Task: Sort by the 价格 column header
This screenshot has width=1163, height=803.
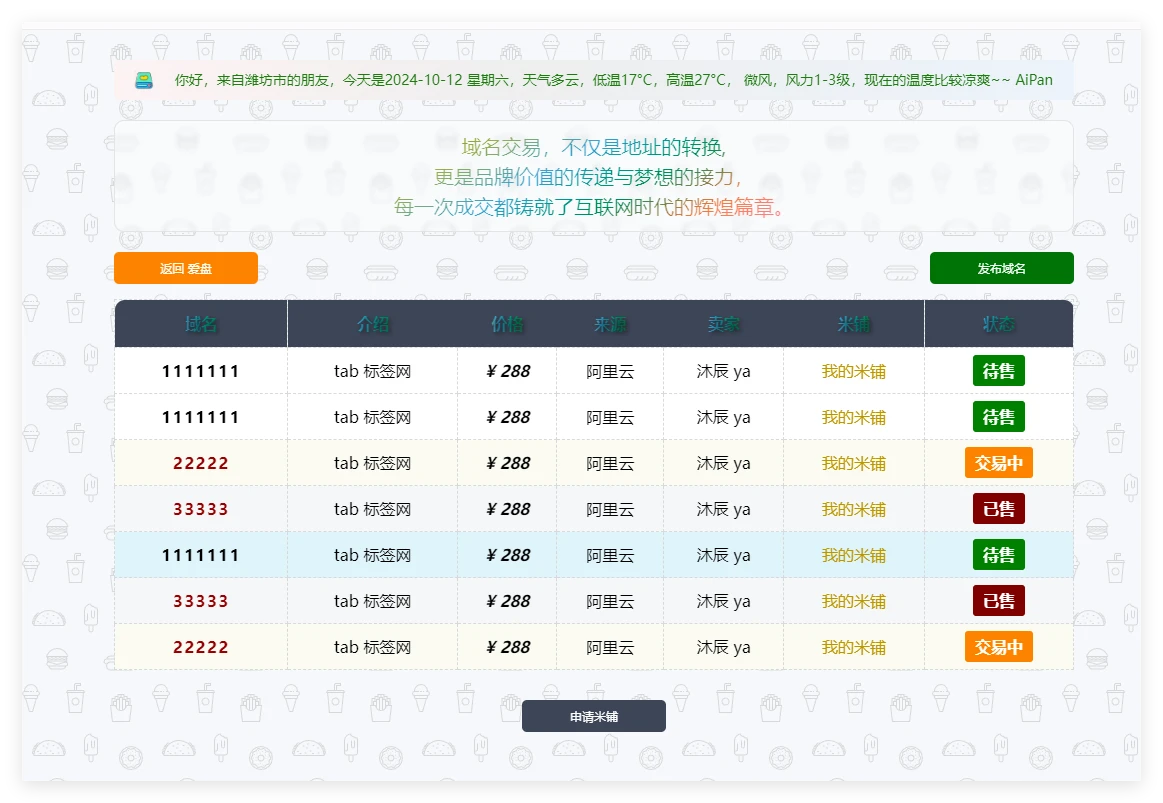Action: [x=507, y=324]
